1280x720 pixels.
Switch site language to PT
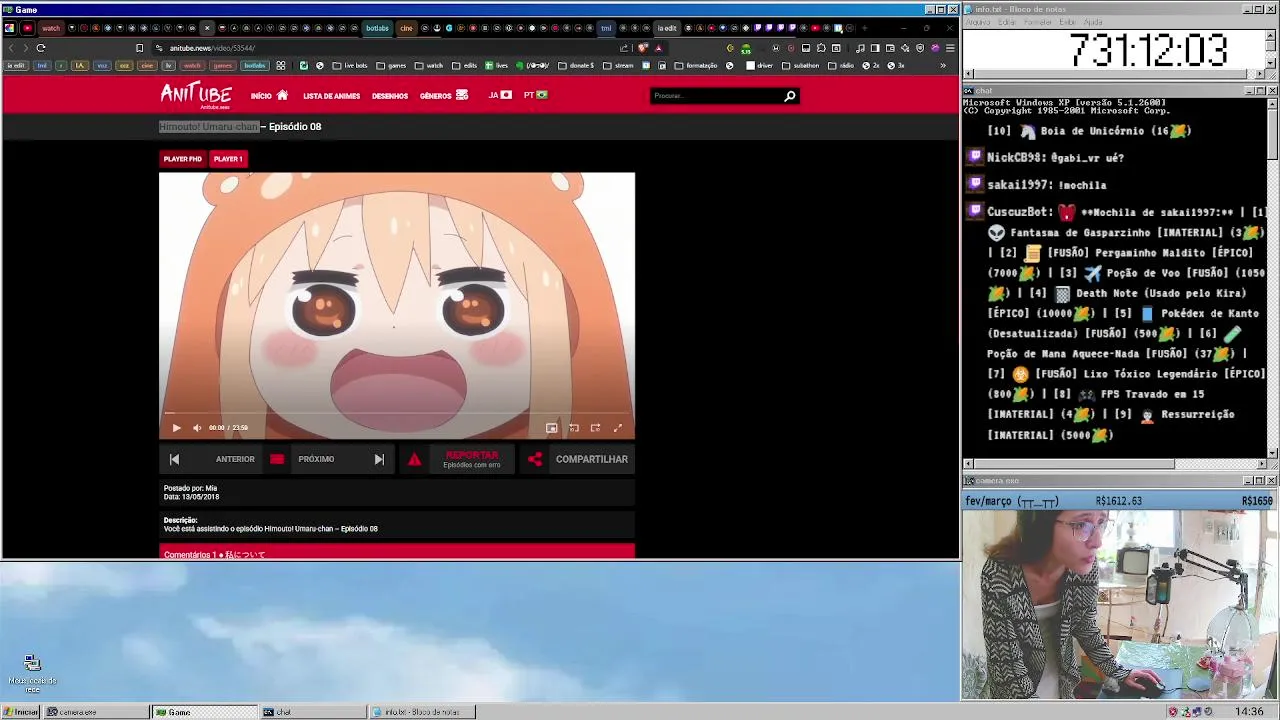pos(536,95)
